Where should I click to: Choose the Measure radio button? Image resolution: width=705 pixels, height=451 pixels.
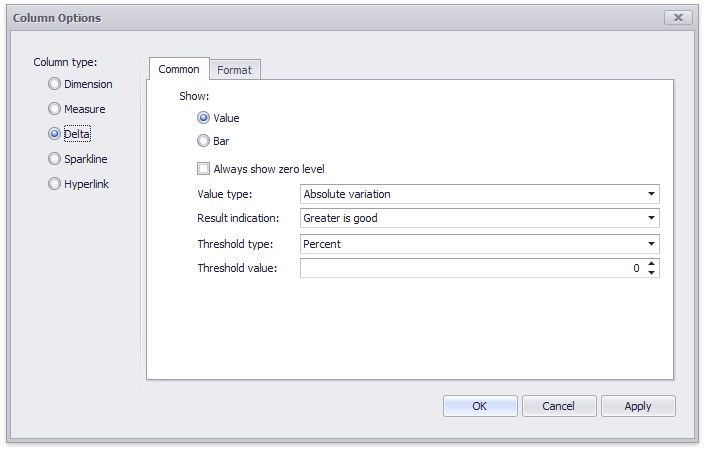coord(55,109)
